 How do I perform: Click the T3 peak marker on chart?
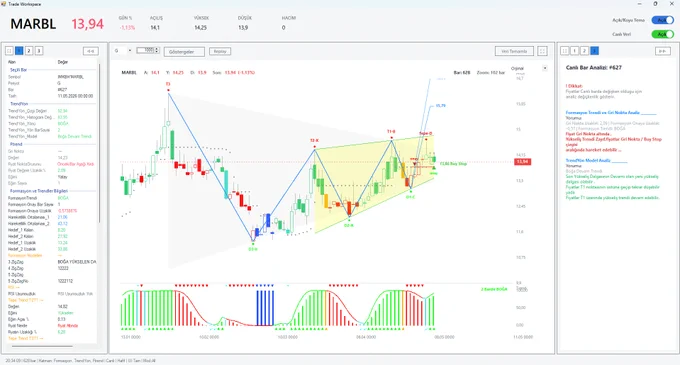click(168, 84)
